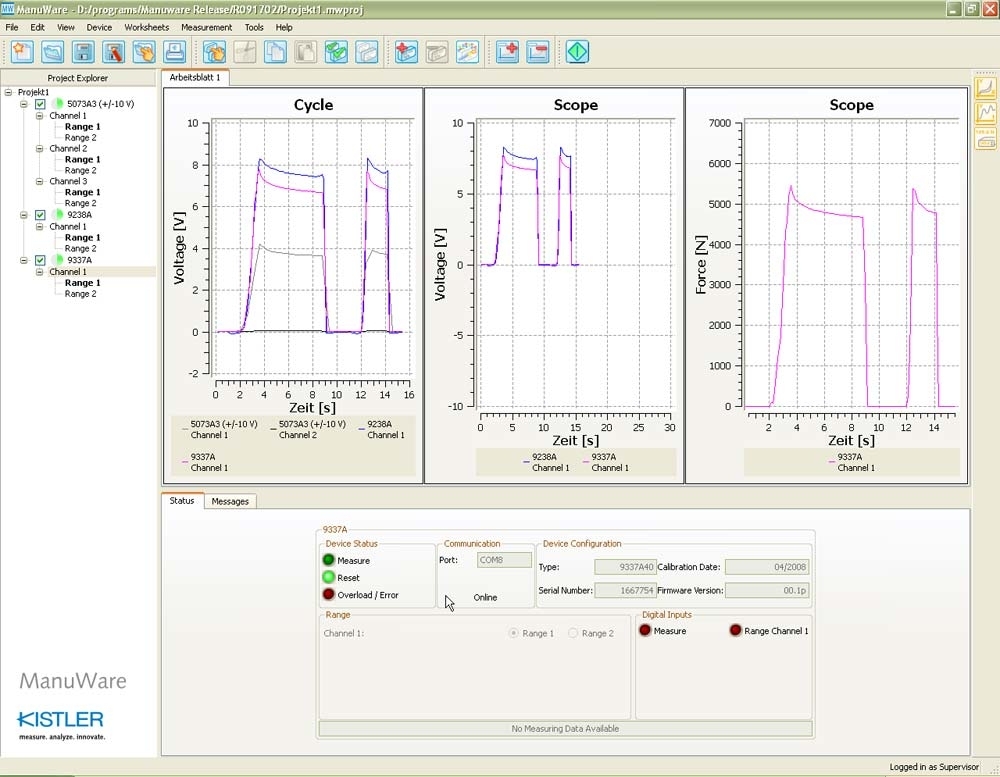
Task: Click the Type field showing 9337A40
Action: pos(625,566)
